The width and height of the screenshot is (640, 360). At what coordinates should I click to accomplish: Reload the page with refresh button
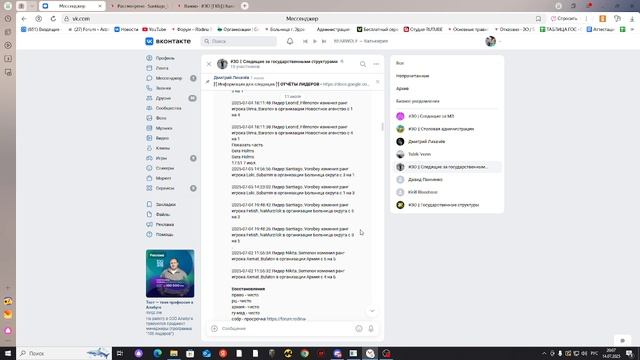coord(53,19)
